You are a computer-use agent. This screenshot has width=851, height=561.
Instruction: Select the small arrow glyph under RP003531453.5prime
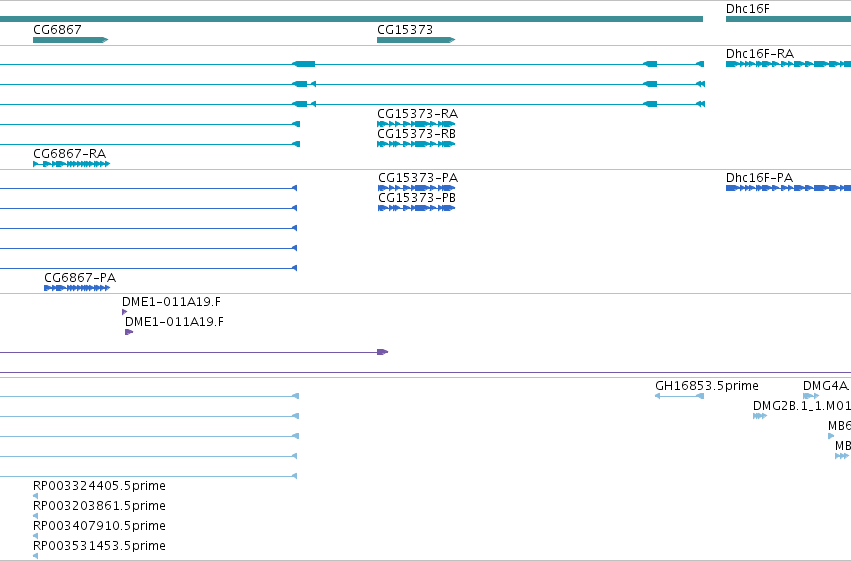35,556
